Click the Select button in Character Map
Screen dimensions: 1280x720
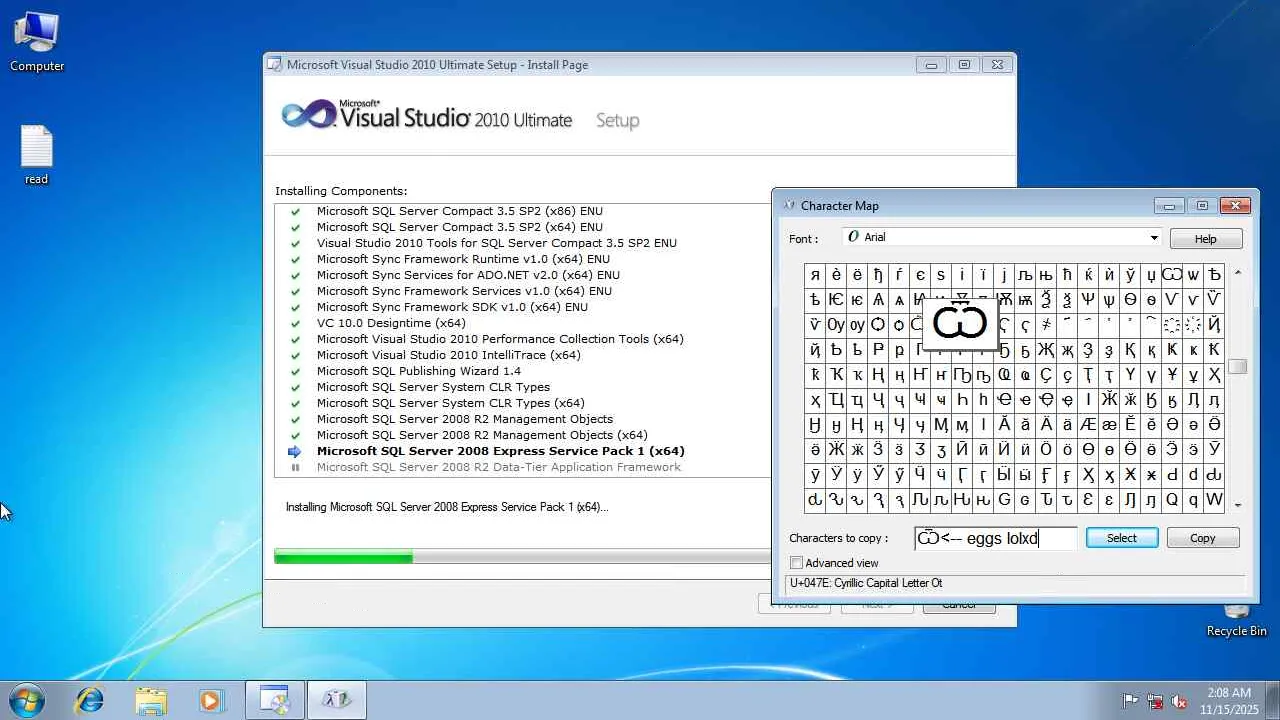(1122, 538)
